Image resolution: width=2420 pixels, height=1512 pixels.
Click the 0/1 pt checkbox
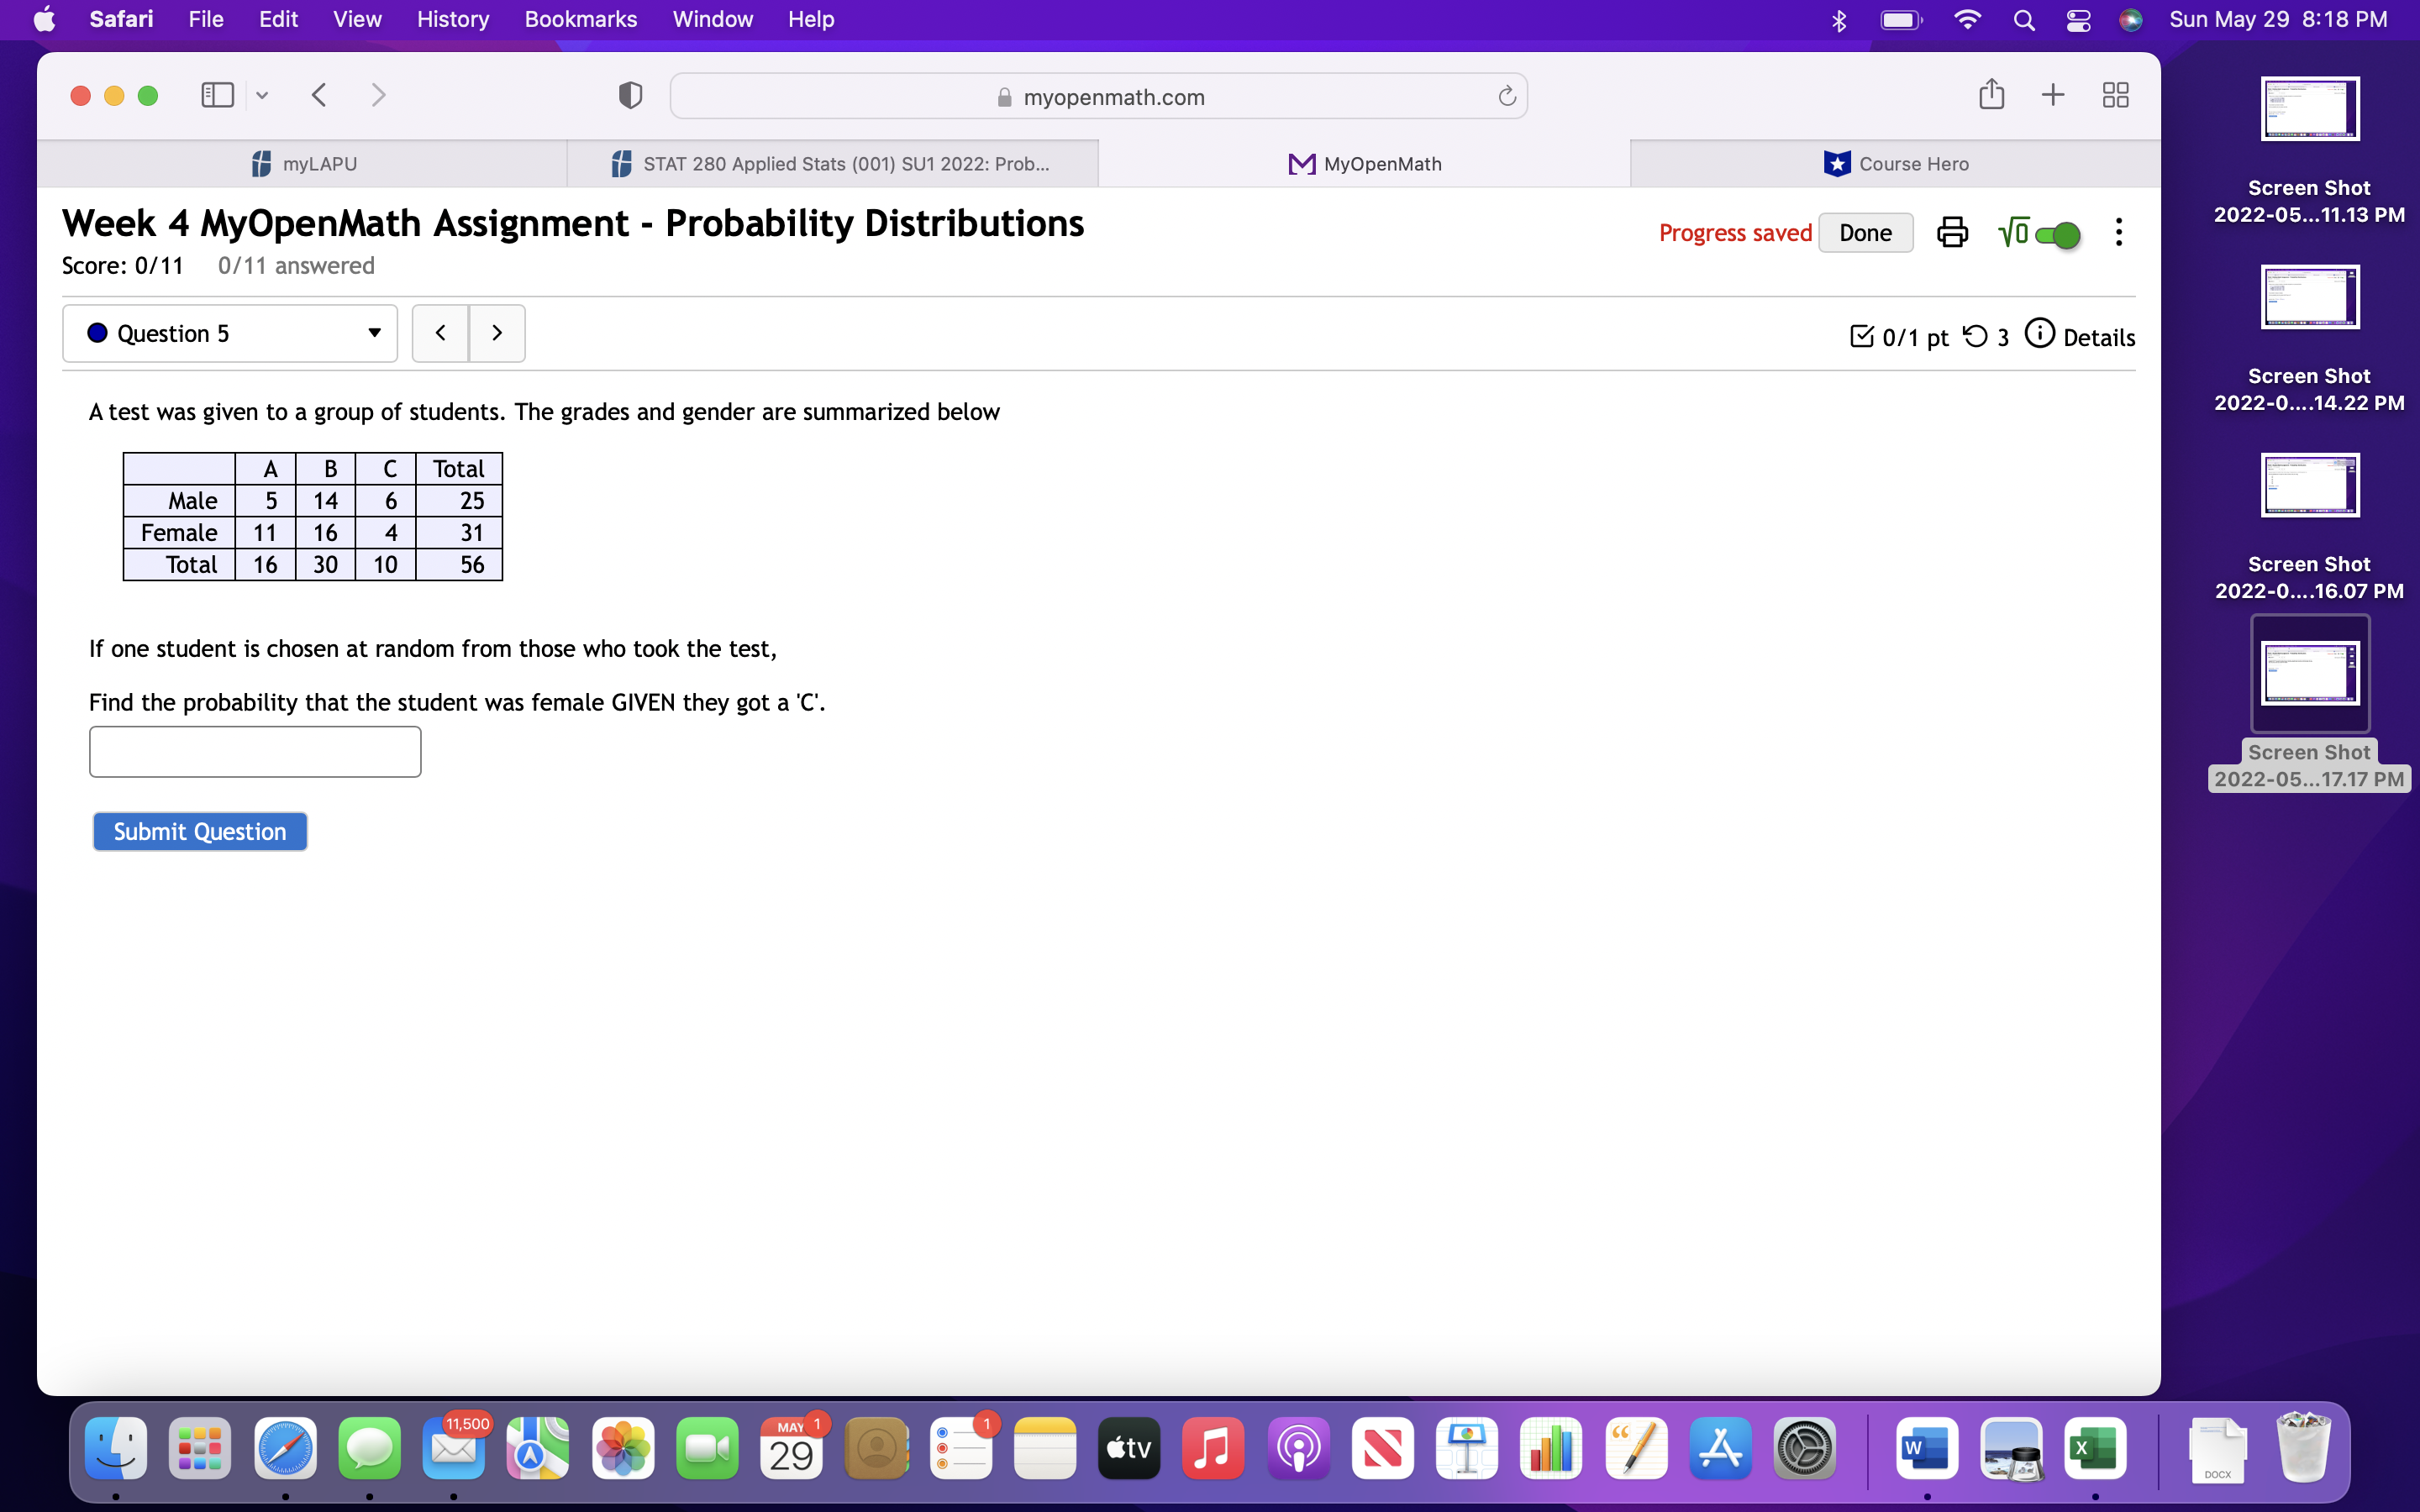[x=1861, y=335]
